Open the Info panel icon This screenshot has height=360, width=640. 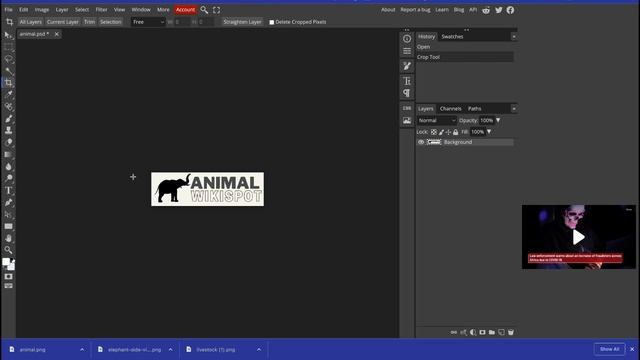[x=407, y=39]
